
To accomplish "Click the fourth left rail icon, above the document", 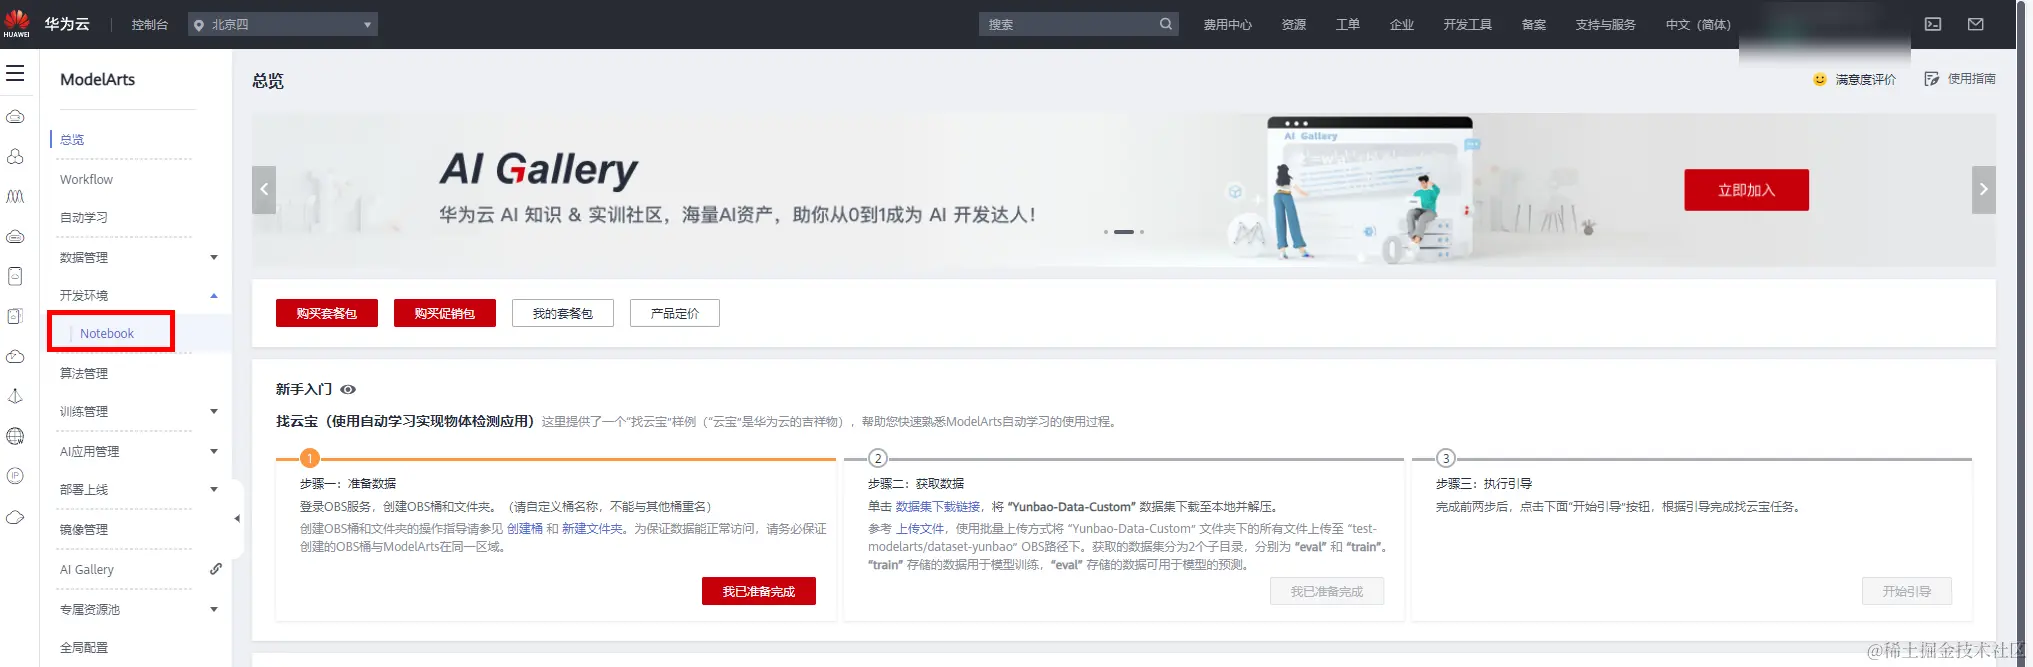I will pyautogui.click(x=15, y=237).
